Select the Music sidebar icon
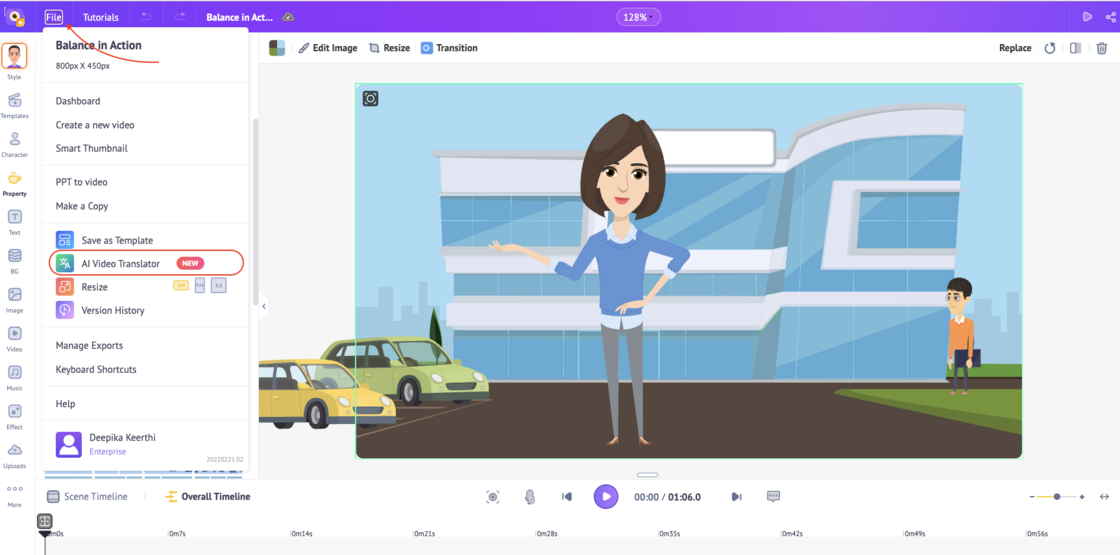 tap(14, 376)
